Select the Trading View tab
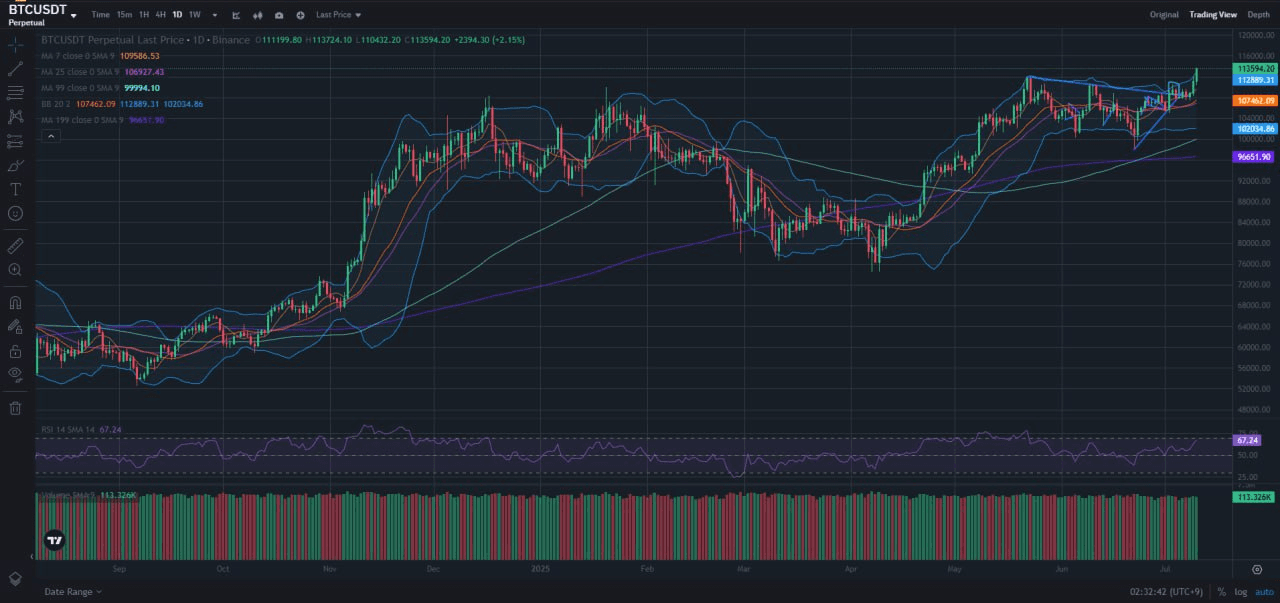Image resolution: width=1280 pixels, height=603 pixels. click(x=1213, y=15)
